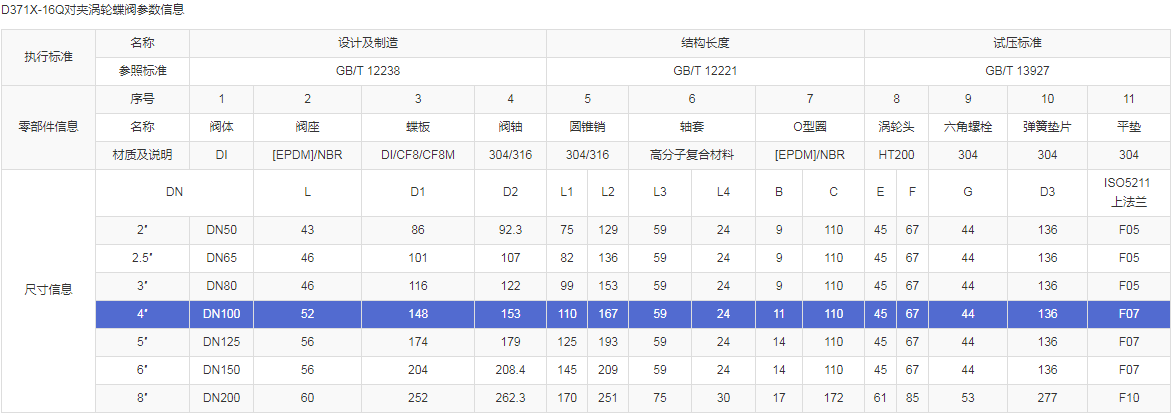Screen dimensions: 1171x413
Task: Select the DN200 size cell
Action: 221,398
